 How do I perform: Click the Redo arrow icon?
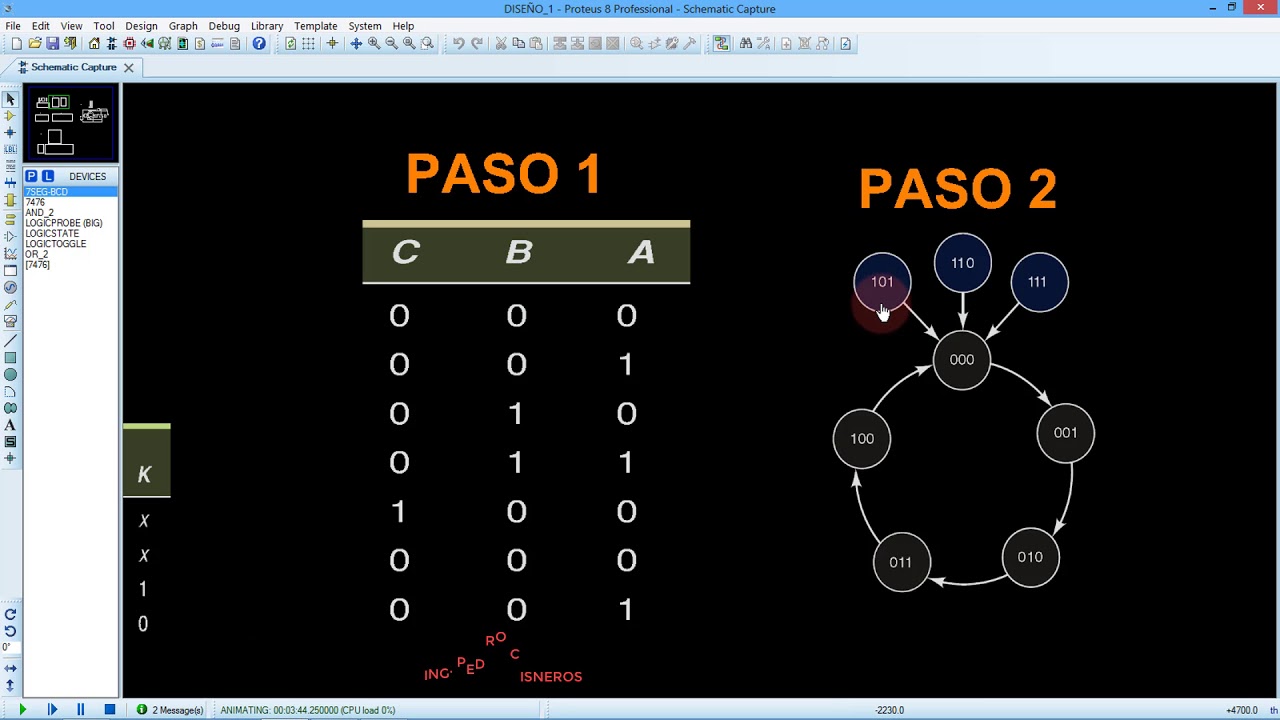pyautogui.click(x=477, y=44)
